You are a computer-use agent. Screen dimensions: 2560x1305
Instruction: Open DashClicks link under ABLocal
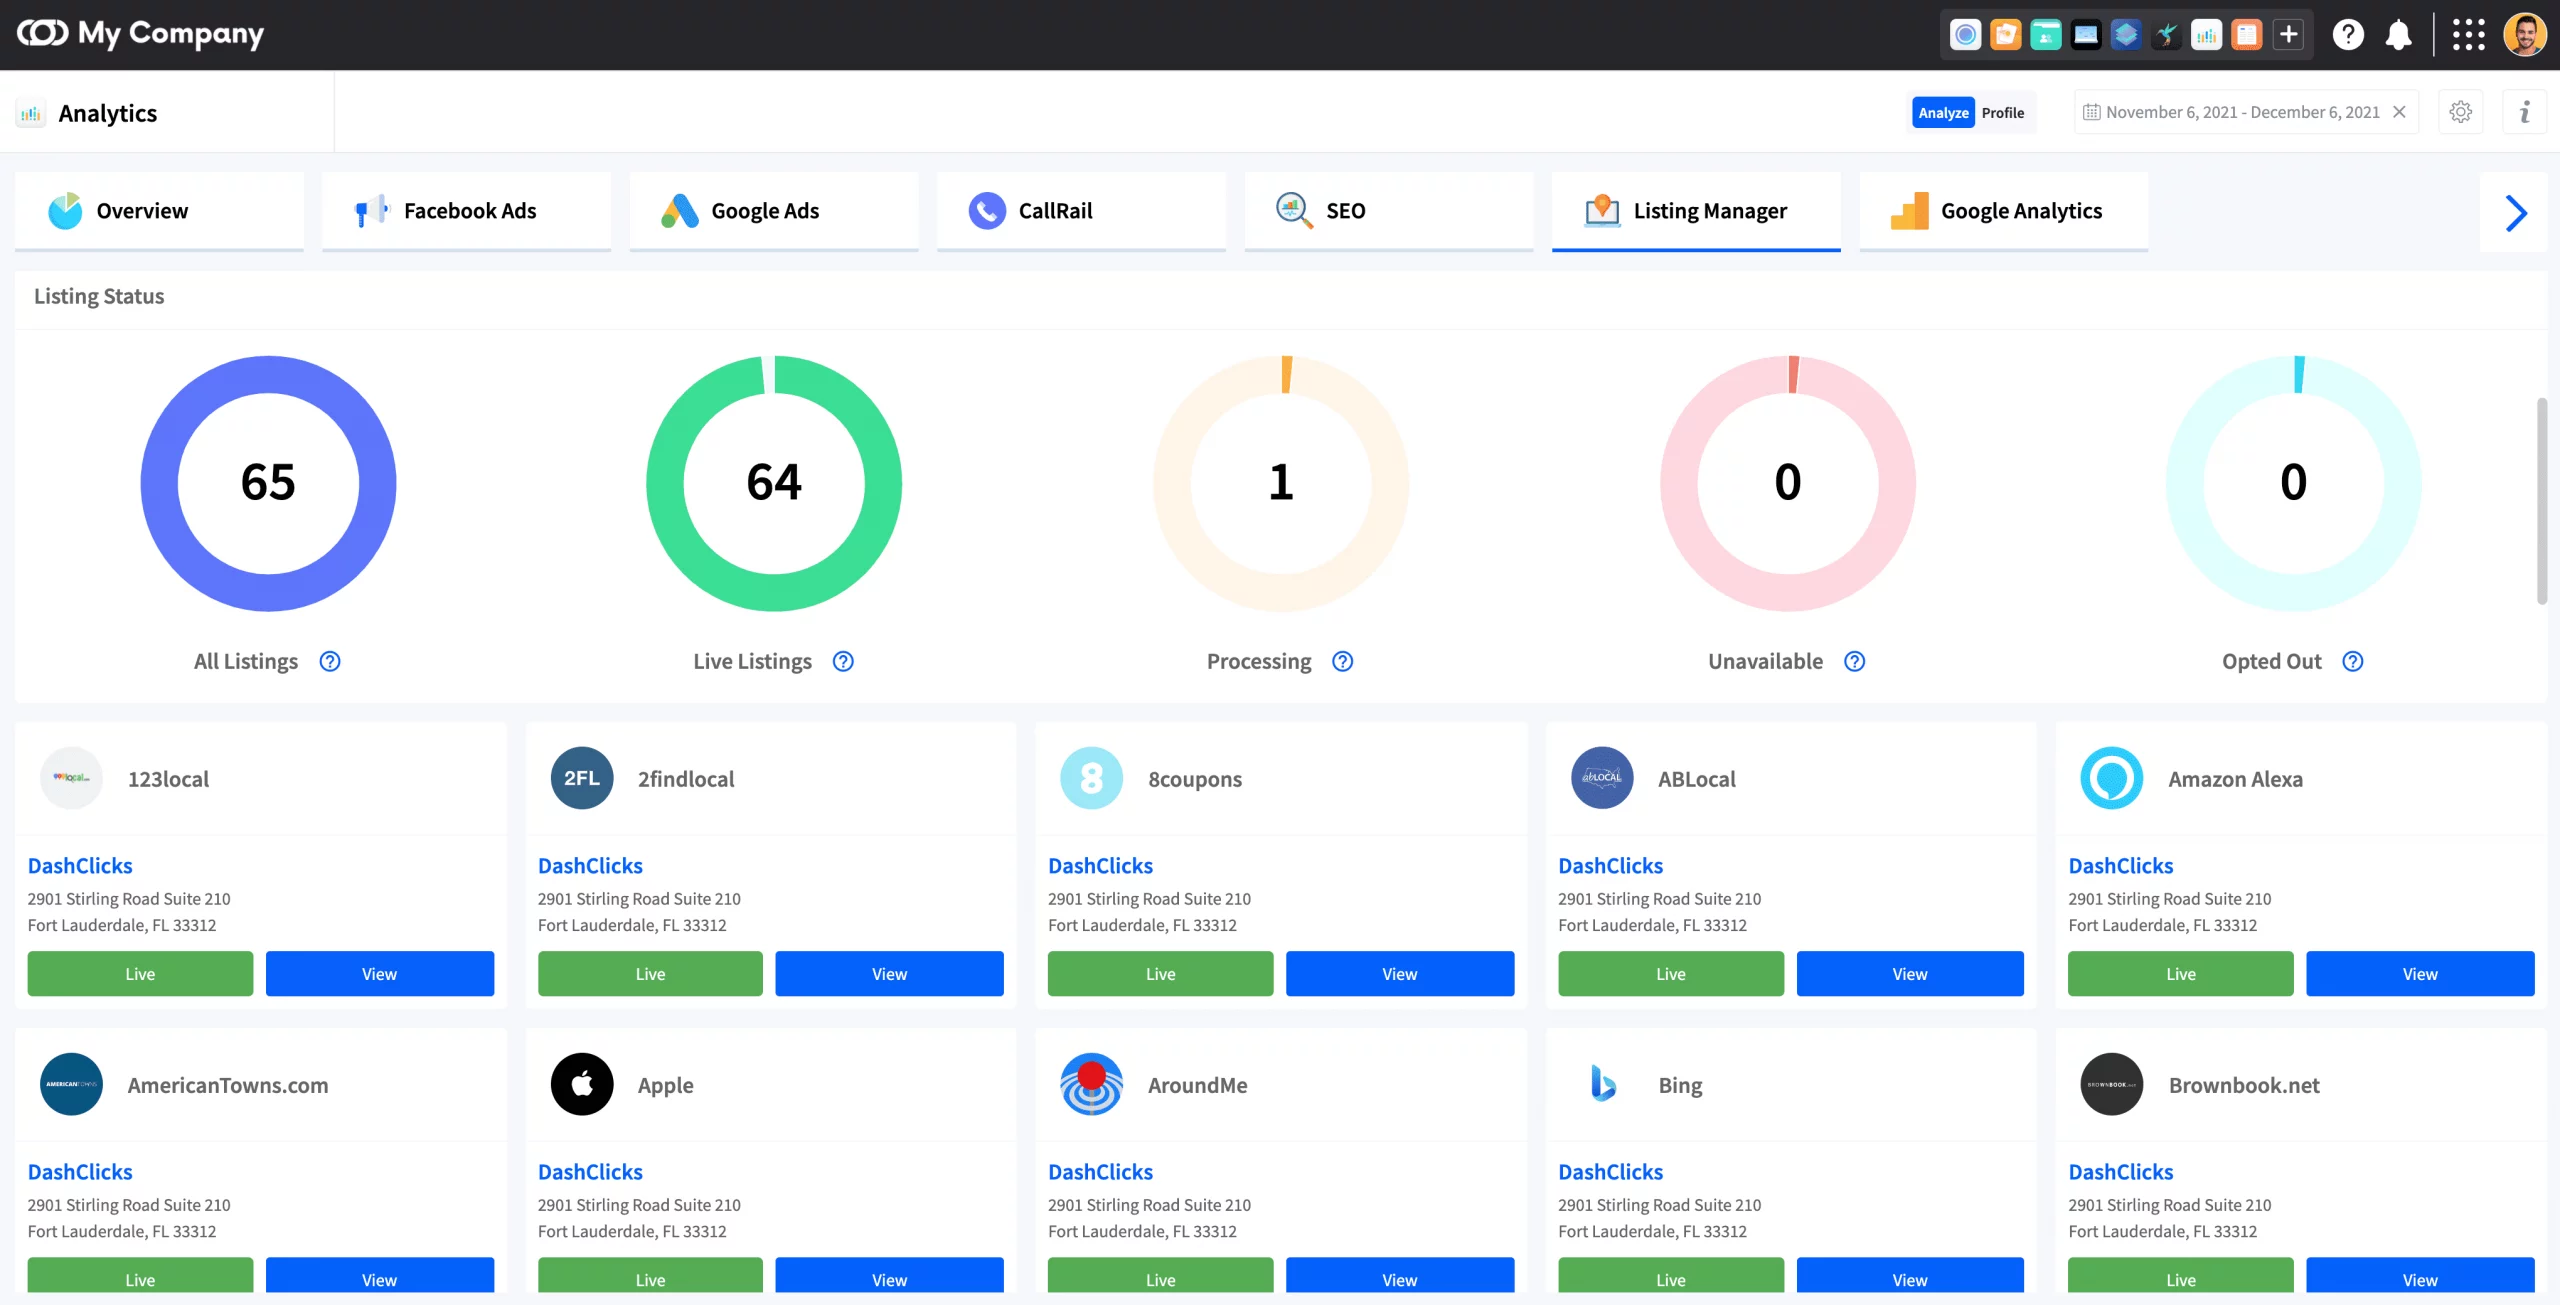click(1610, 866)
